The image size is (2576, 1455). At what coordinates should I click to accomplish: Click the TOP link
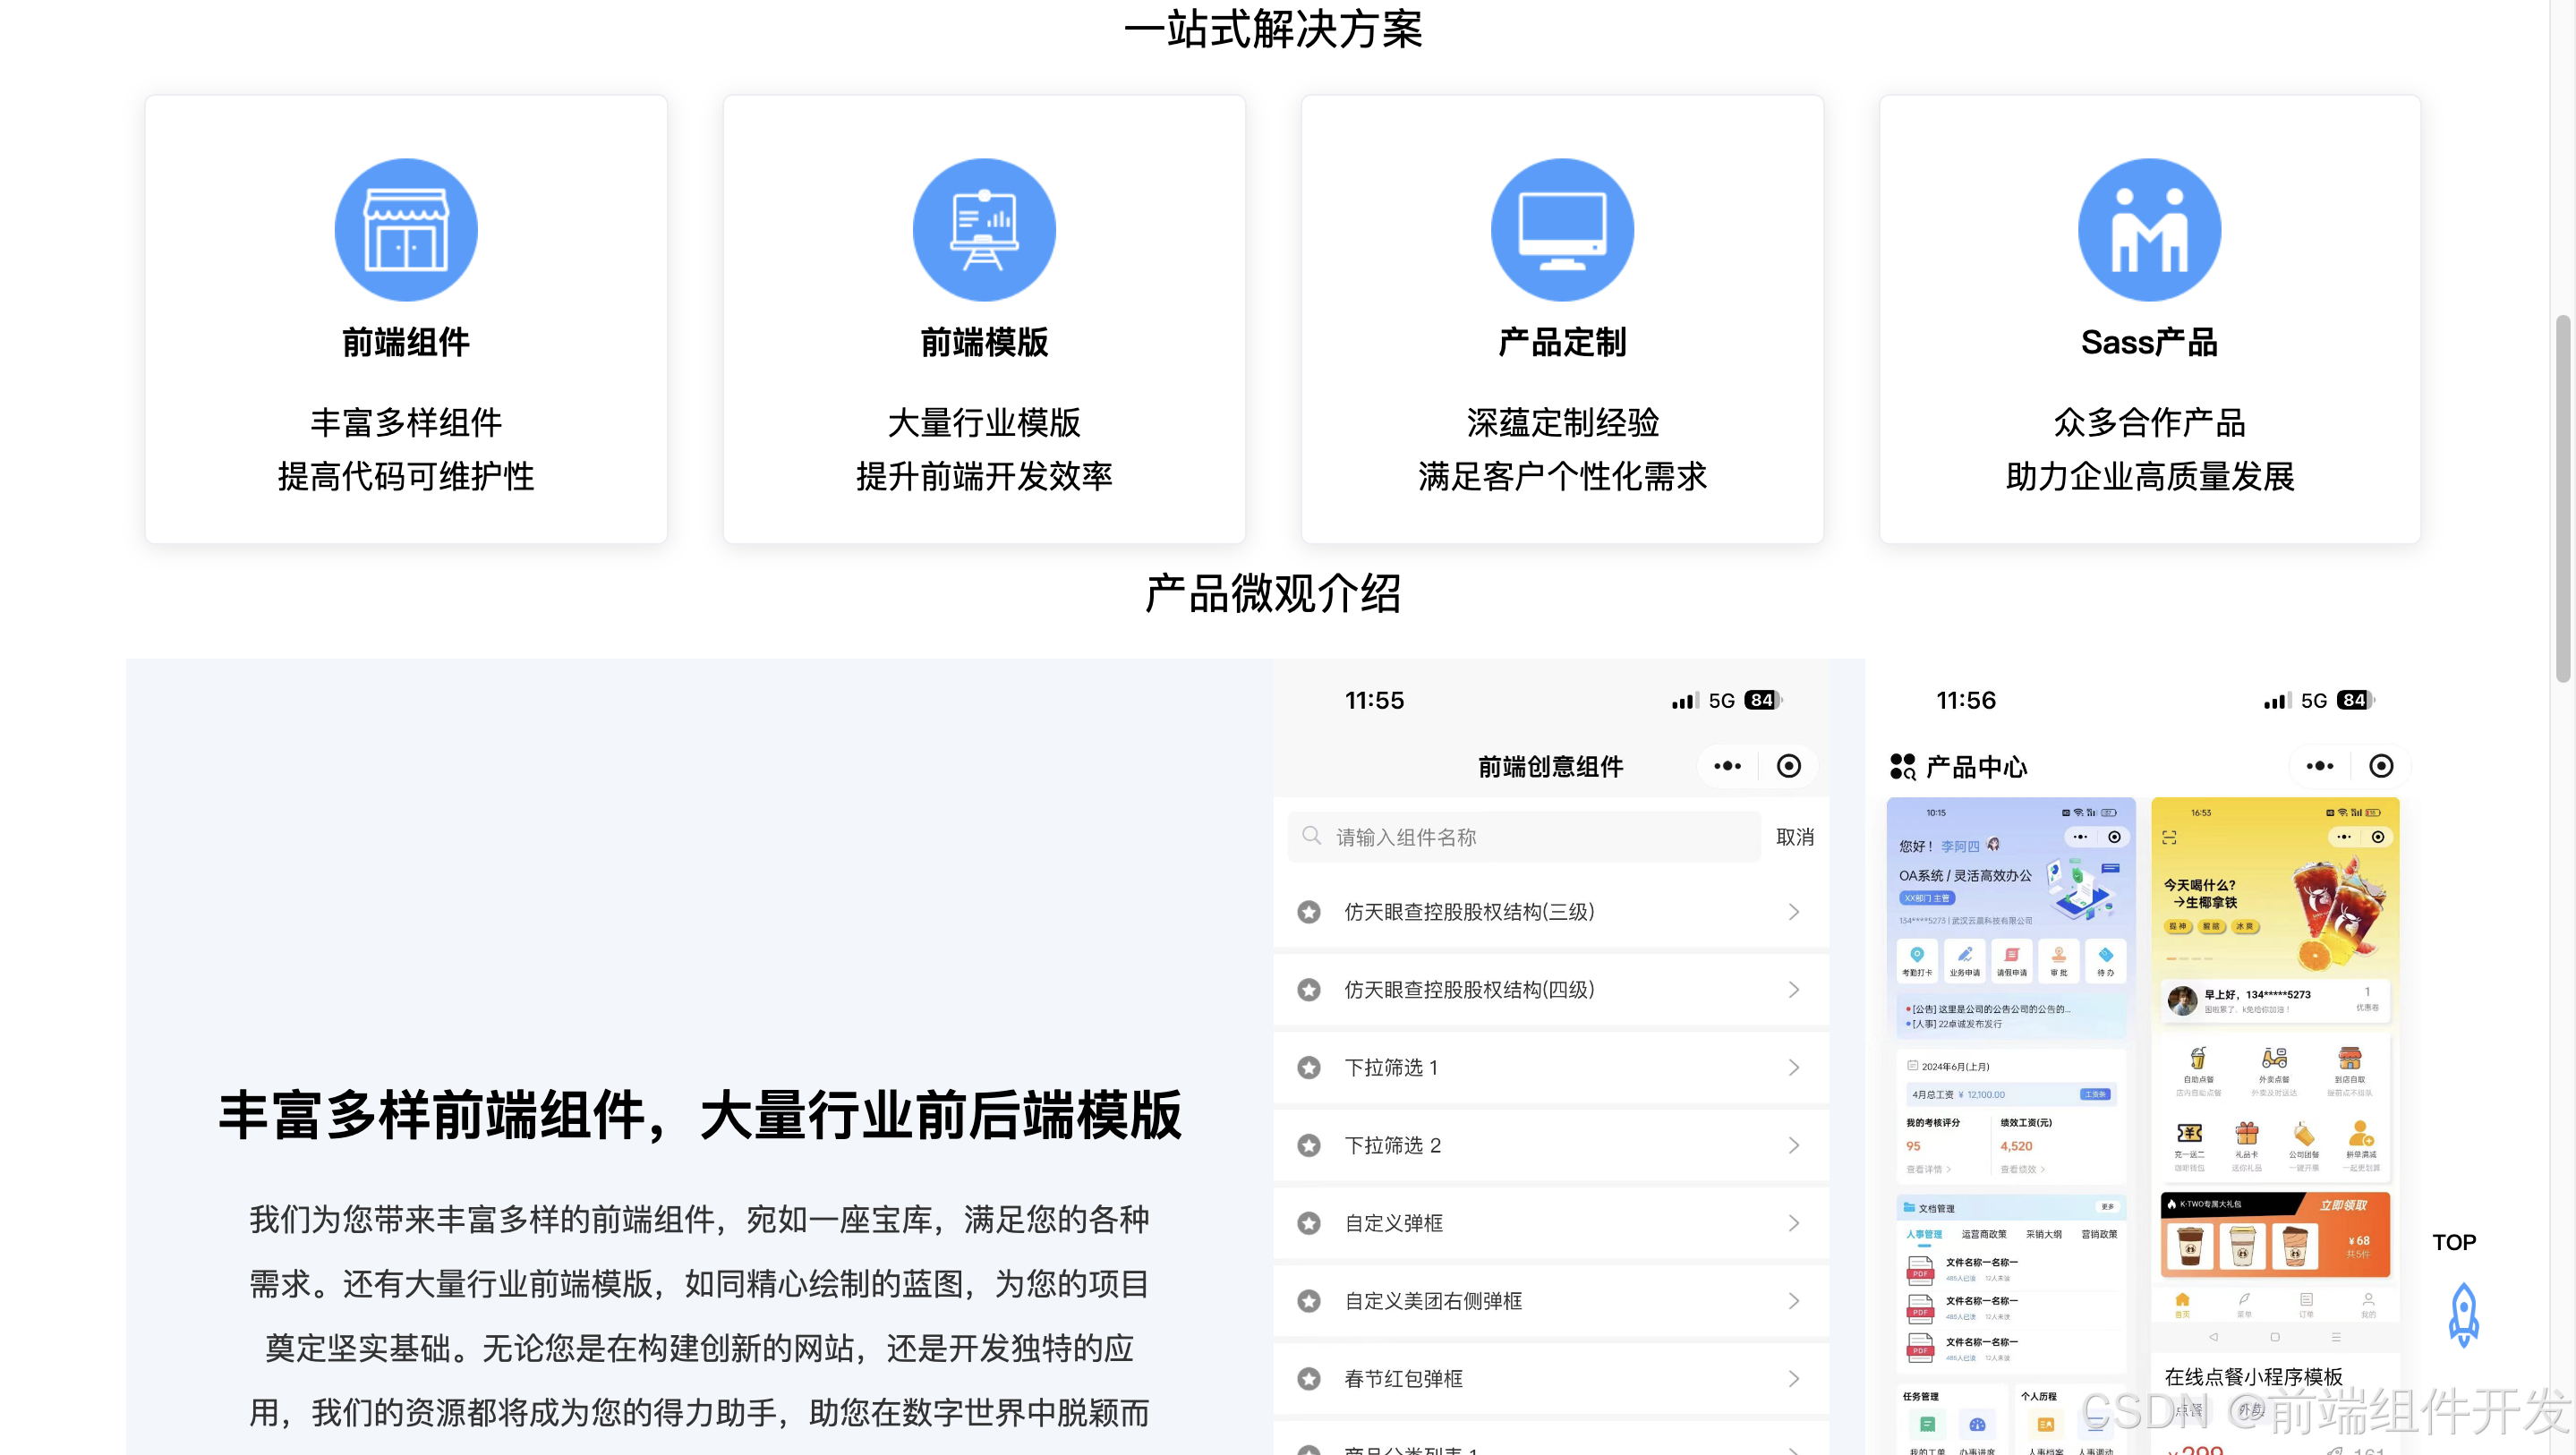[x=2454, y=1242]
